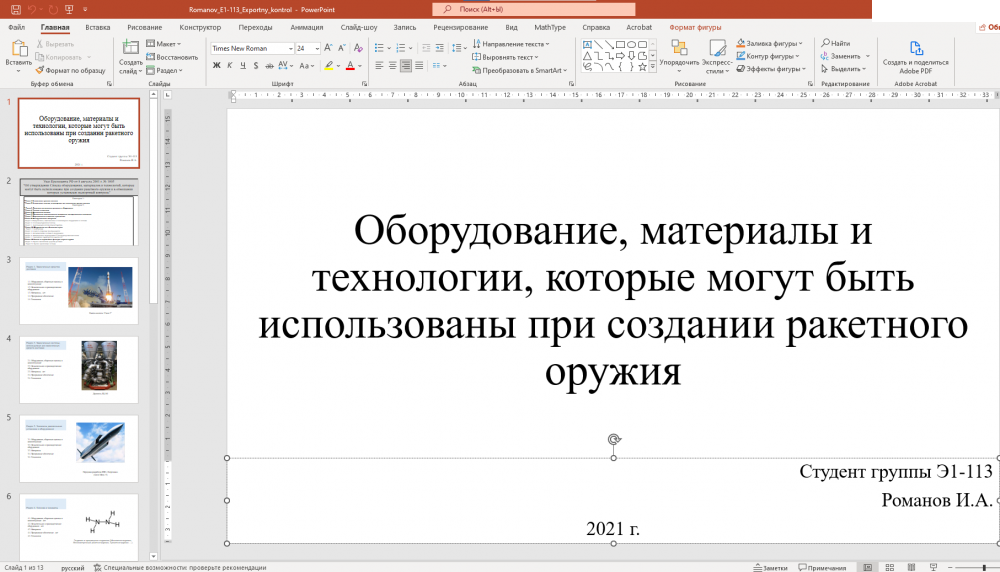Toggle italic (К) formatting
1000x572 pixels.
pyautogui.click(x=230, y=66)
